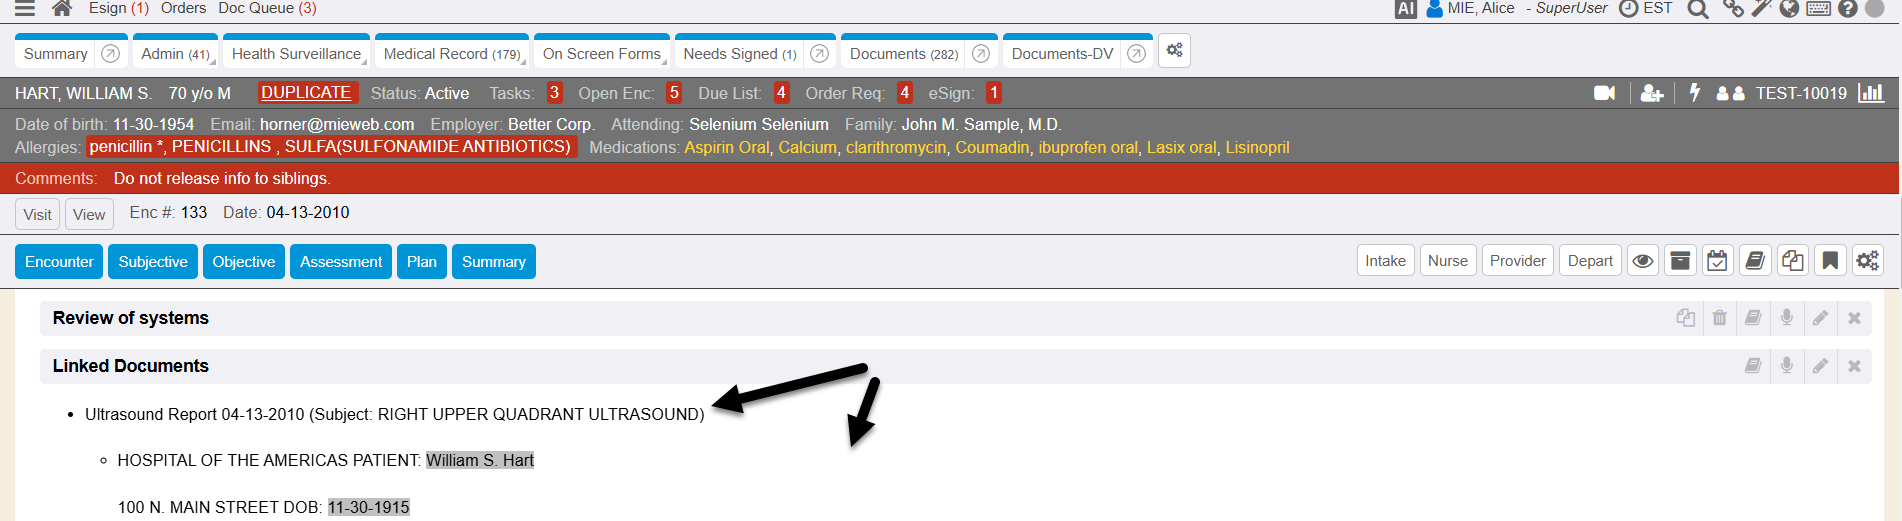1902x521 pixels.
Task: Click the microphone icon in Linked Documents row
Action: 1786,366
